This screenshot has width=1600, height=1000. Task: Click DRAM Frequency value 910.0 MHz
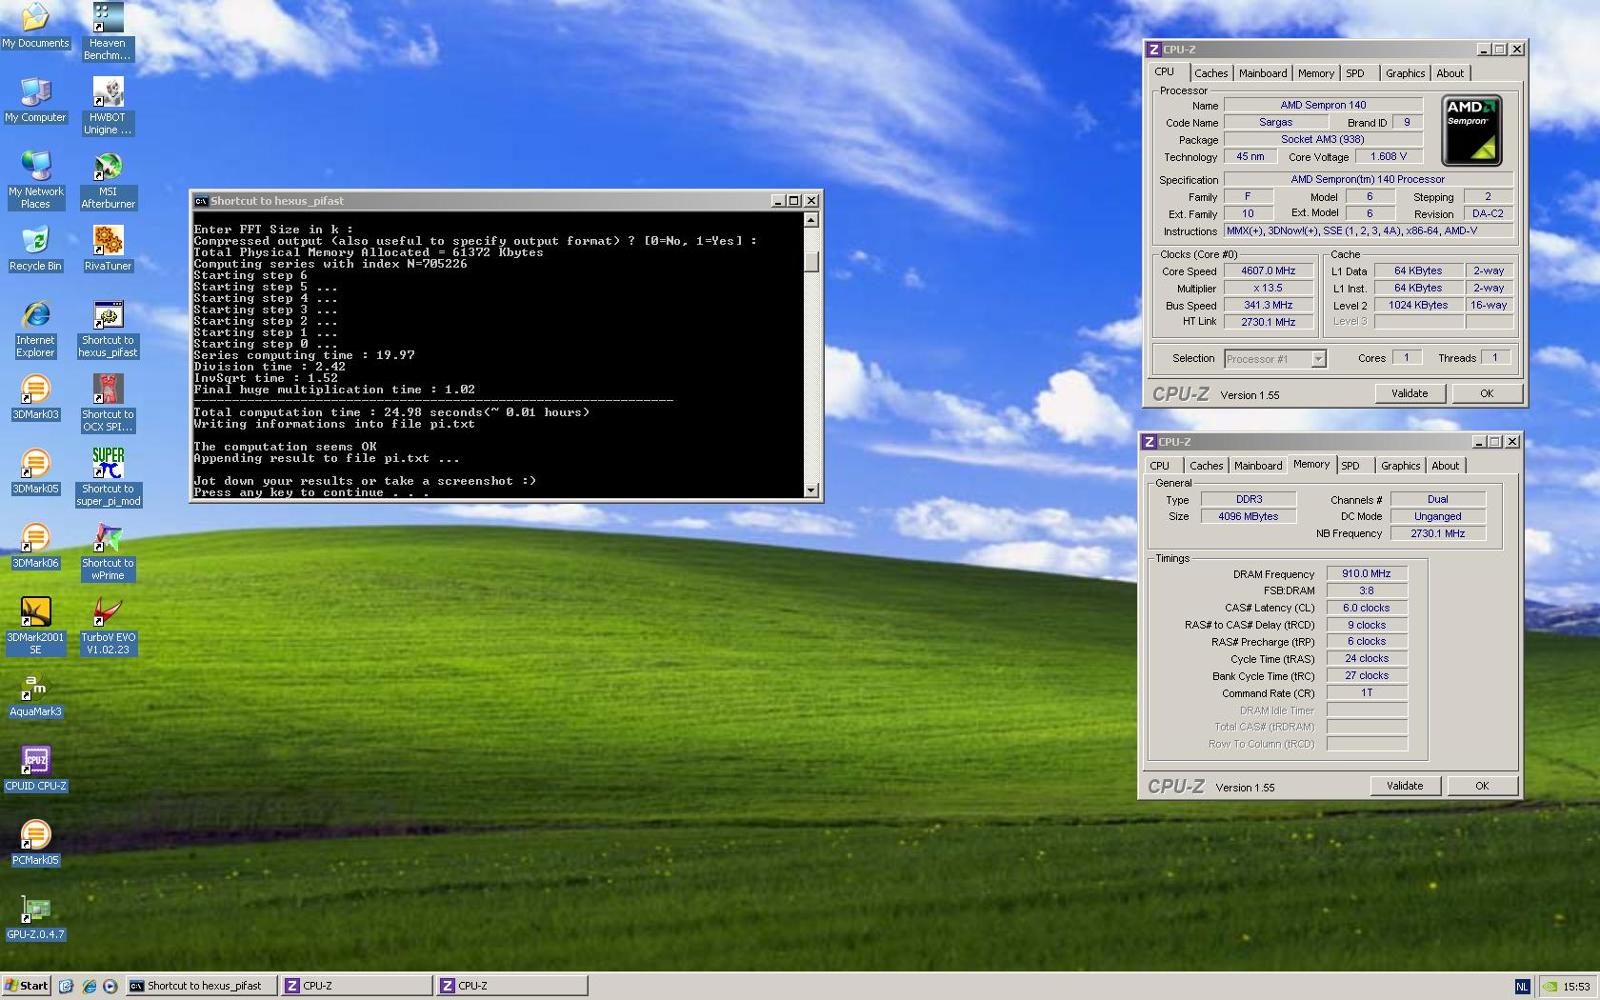(x=1366, y=574)
